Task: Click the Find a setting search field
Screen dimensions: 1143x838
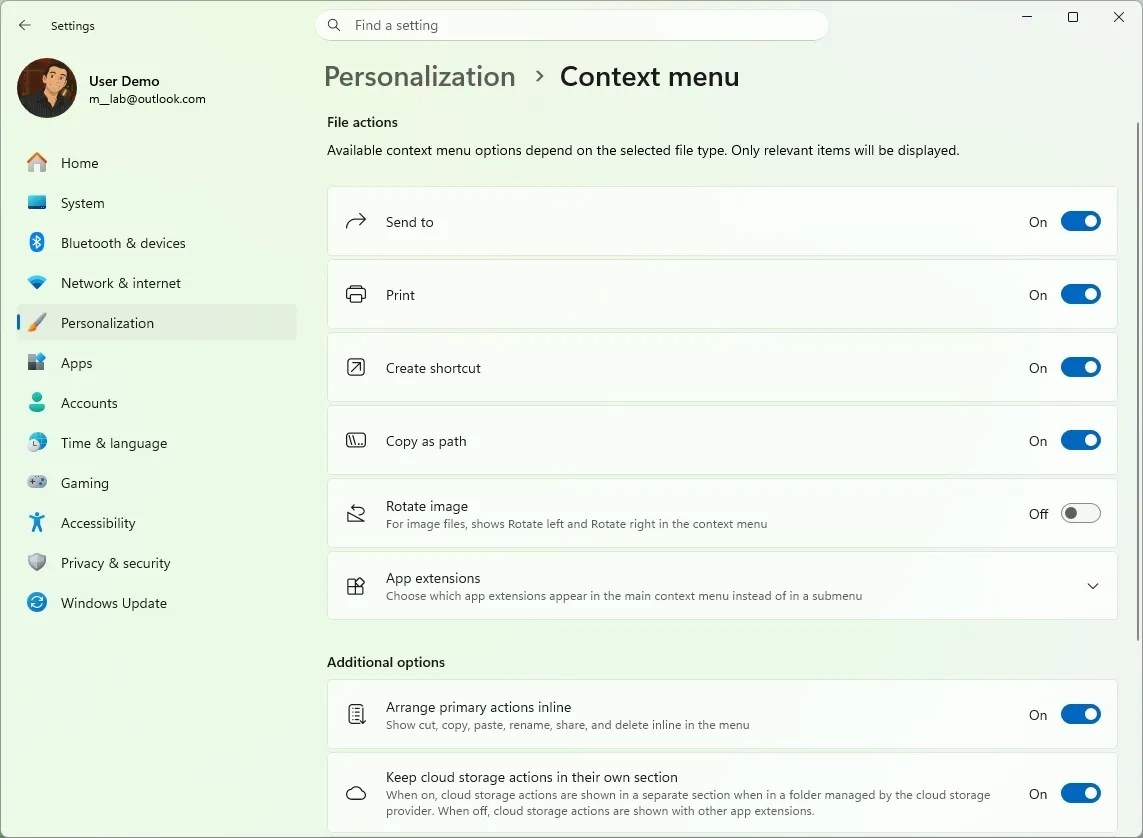Action: click(x=572, y=26)
